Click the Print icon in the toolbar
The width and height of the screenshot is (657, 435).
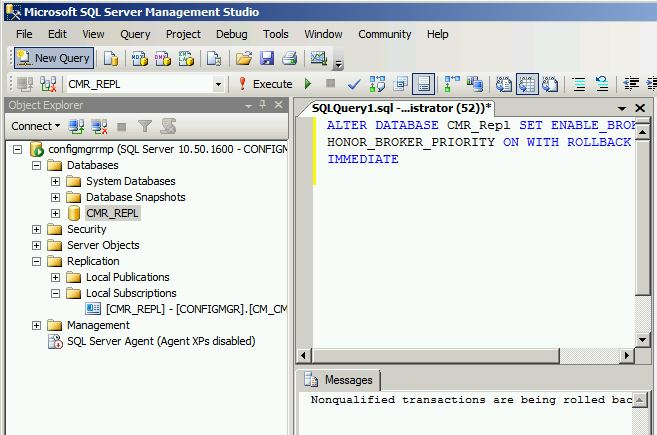pyautogui.click(x=289, y=58)
